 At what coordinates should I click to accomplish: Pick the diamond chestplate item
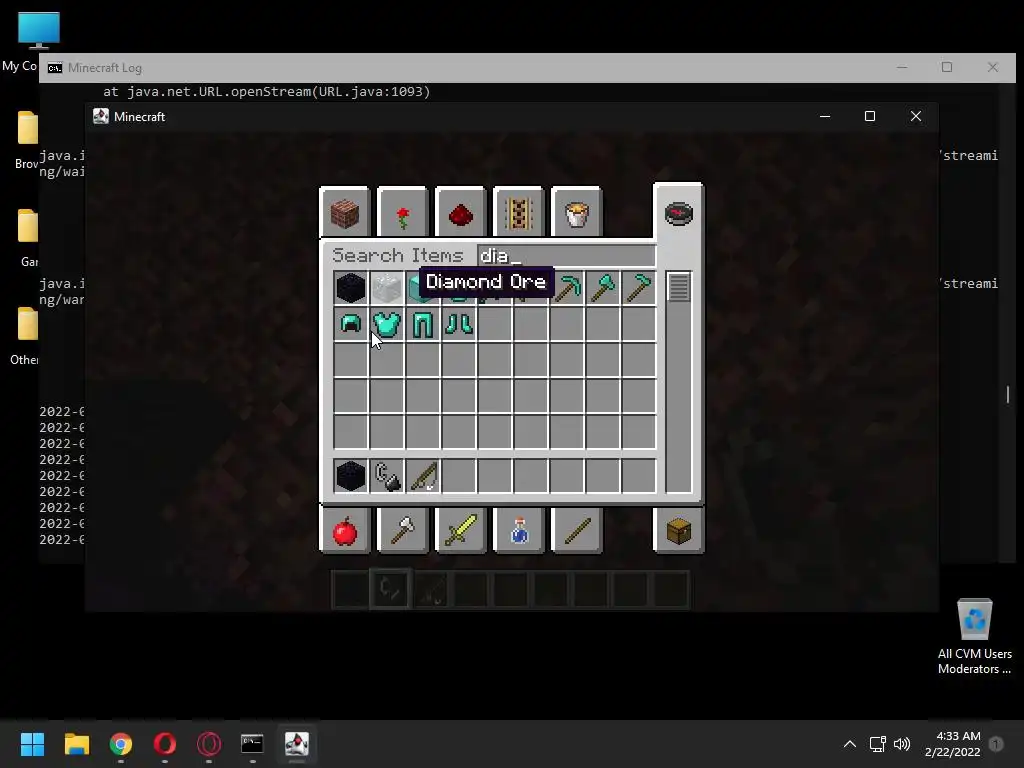(387, 324)
